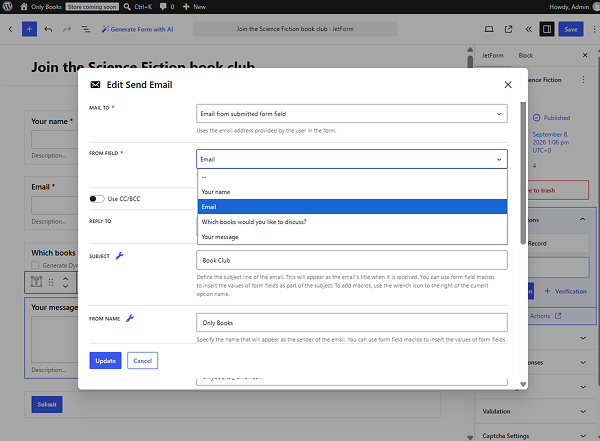The width and height of the screenshot is (600, 441).
Task: Open the Actions external link
Action: pyautogui.click(x=545, y=316)
